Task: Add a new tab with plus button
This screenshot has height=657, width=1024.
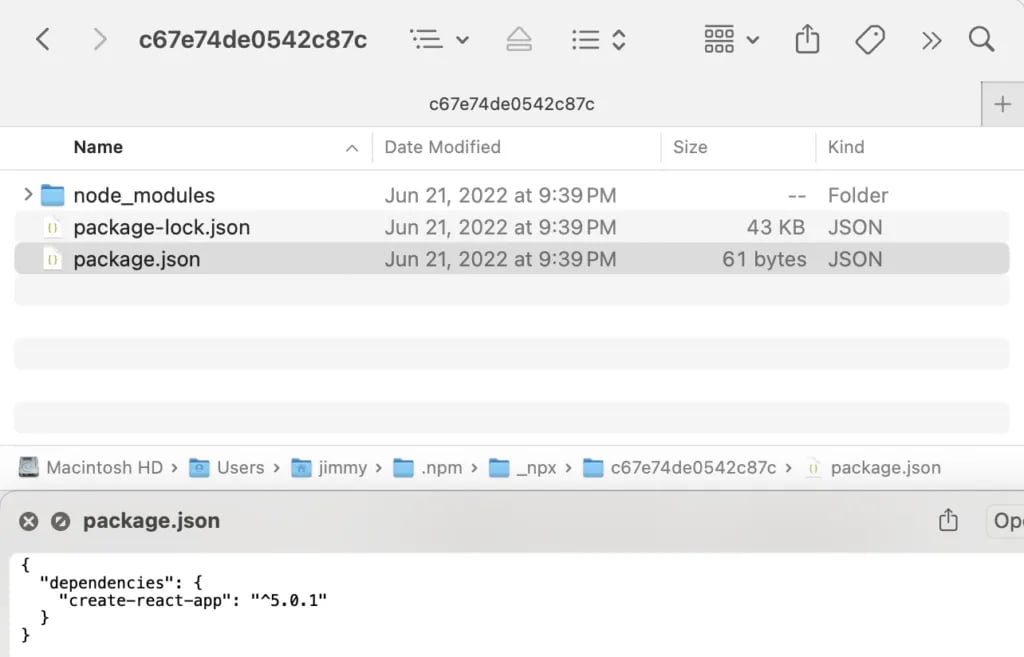Action: coord(1002,104)
